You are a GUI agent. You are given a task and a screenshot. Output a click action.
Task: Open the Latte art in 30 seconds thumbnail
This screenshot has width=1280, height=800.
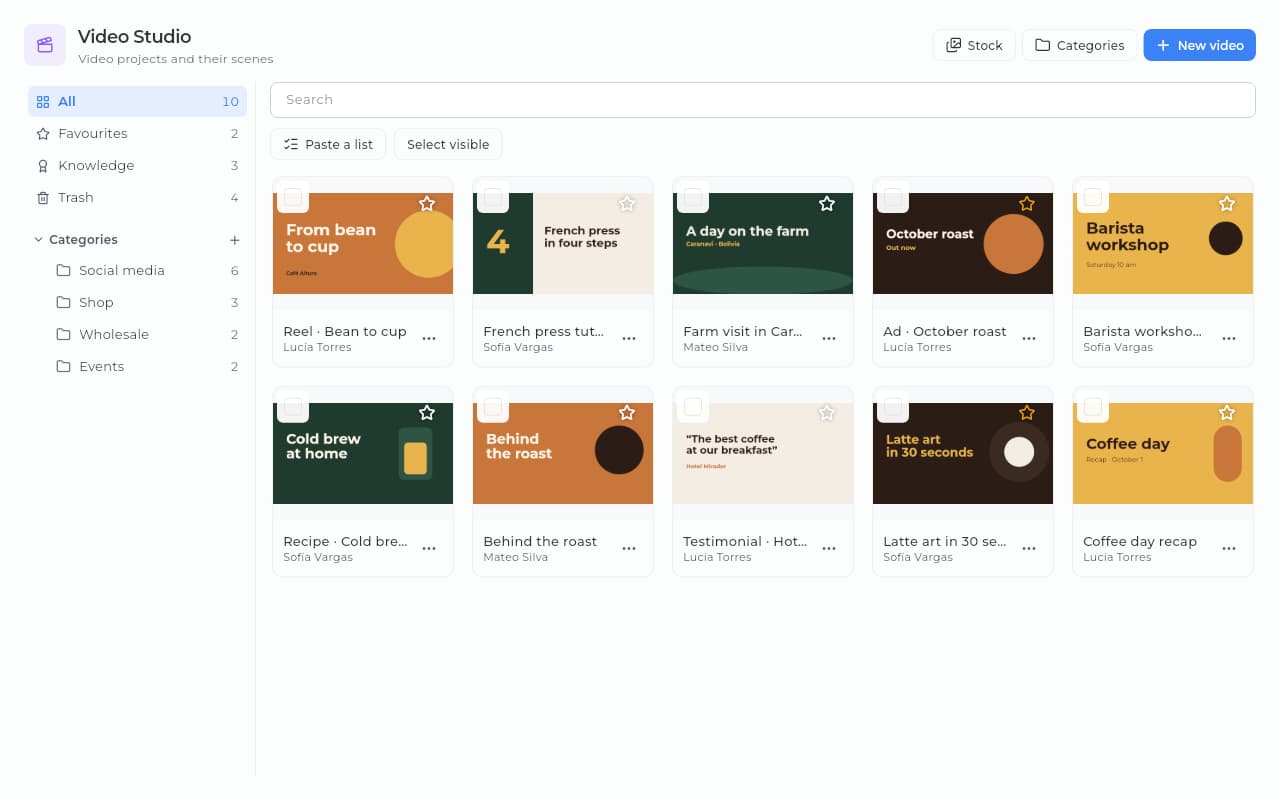click(x=963, y=453)
